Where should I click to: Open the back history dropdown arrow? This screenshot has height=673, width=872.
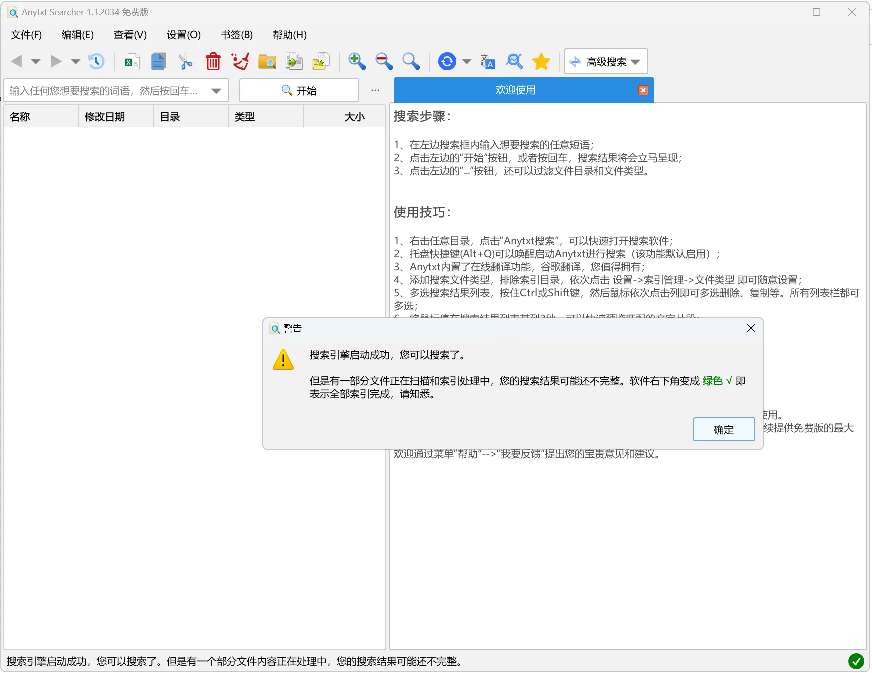pyautogui.click(x=36, y=61)
